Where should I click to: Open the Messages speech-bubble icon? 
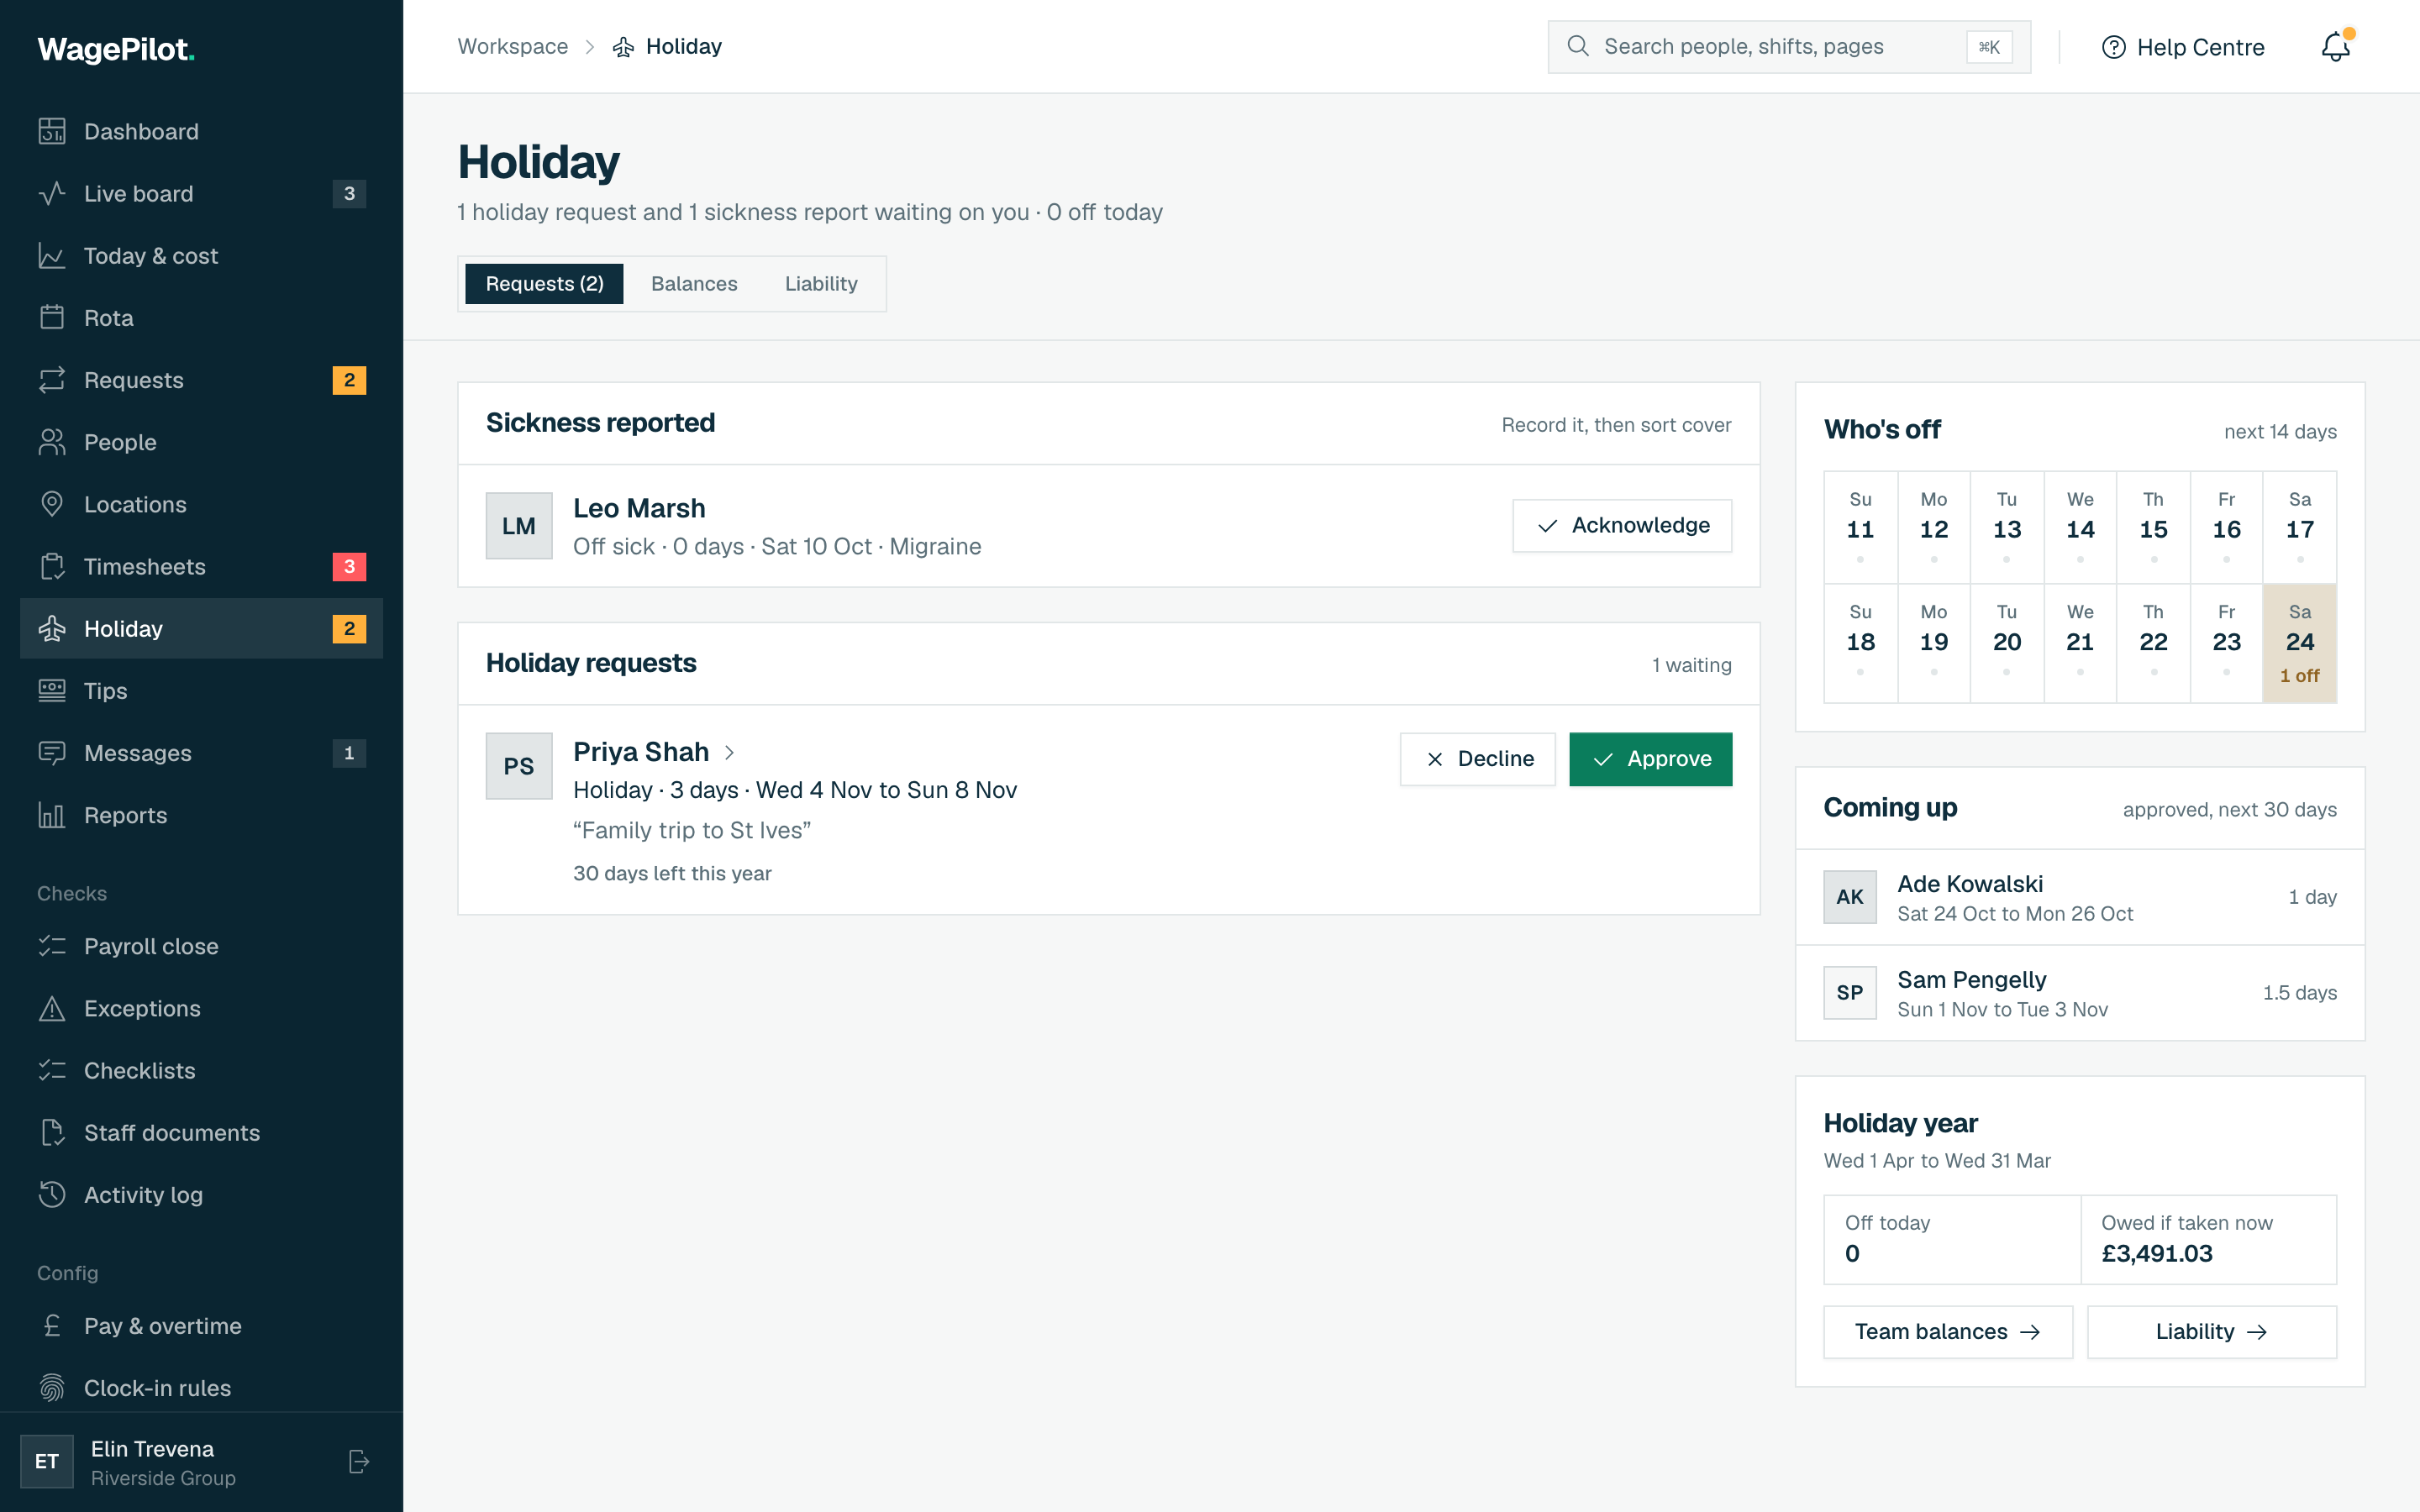[52, 753]
